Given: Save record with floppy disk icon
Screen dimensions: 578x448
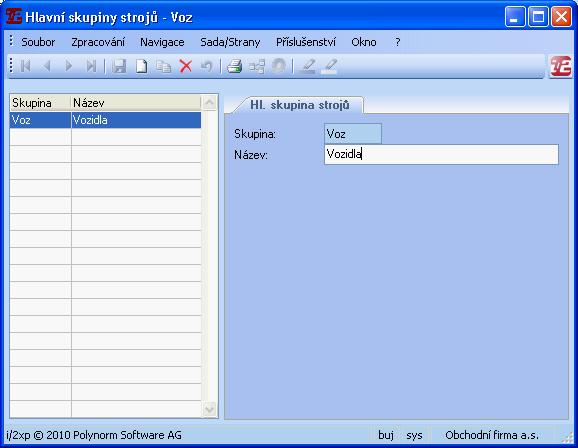Looking at the screenshot, I should point(119,66).
